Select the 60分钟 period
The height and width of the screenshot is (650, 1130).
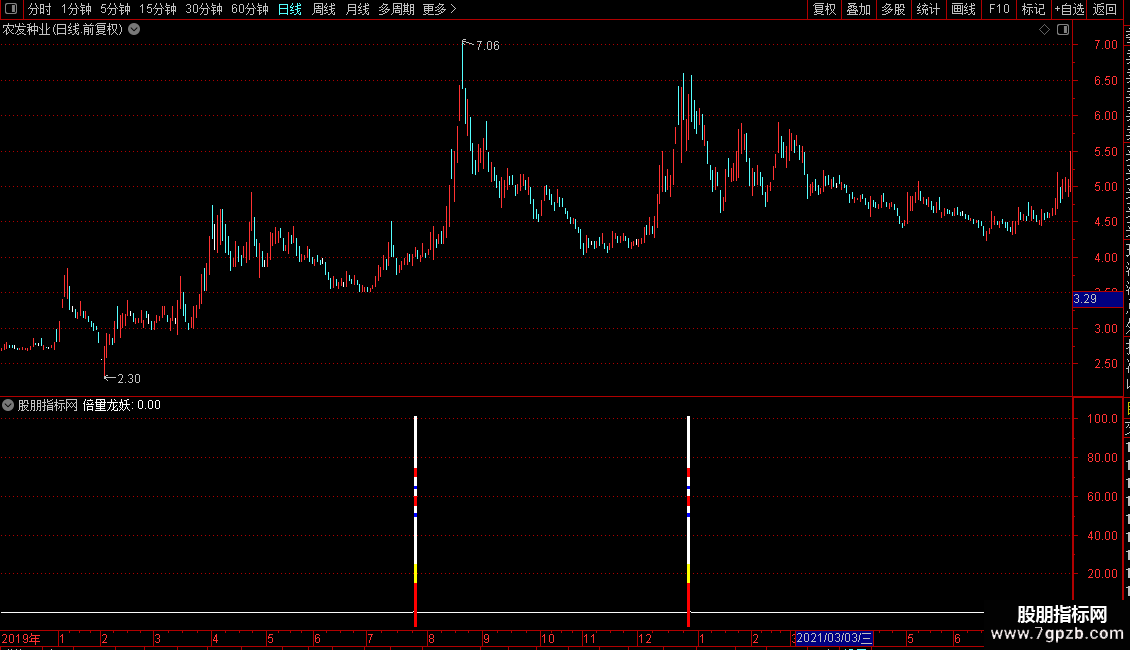pyautogui.click(x=249, y=9)
